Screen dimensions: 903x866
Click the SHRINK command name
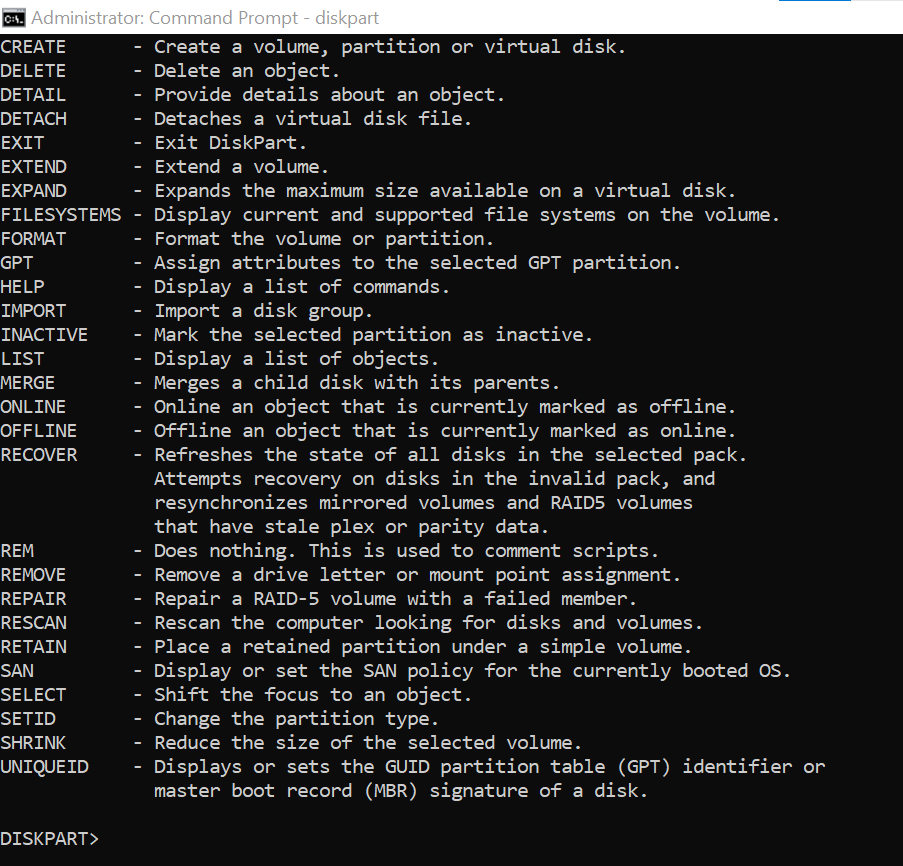click(x=33, y=743)
